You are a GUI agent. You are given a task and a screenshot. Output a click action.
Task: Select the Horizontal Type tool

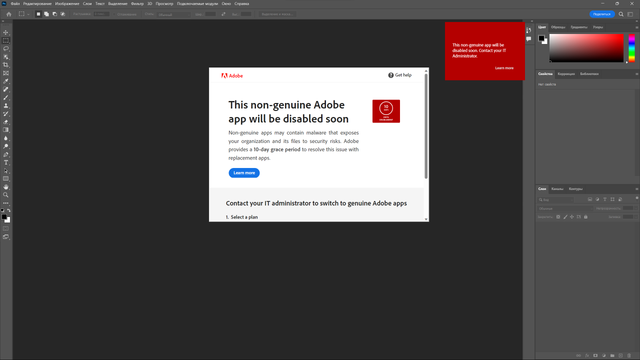point(6,163)
